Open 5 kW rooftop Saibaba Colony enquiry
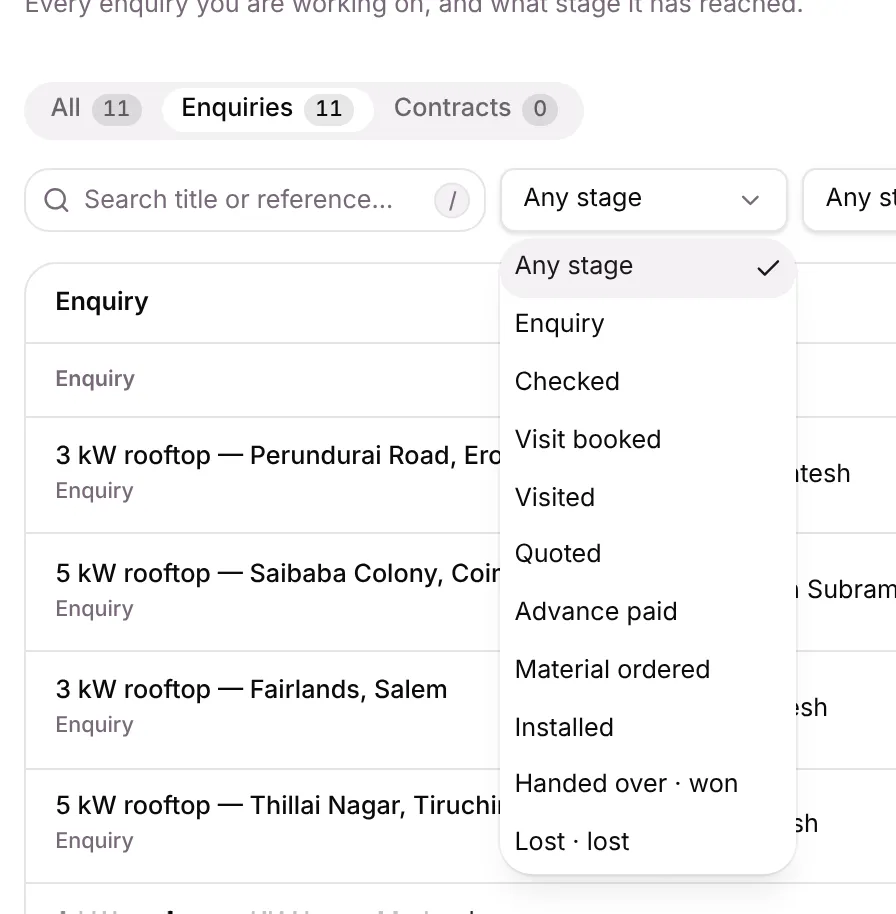 click(278, 574)
